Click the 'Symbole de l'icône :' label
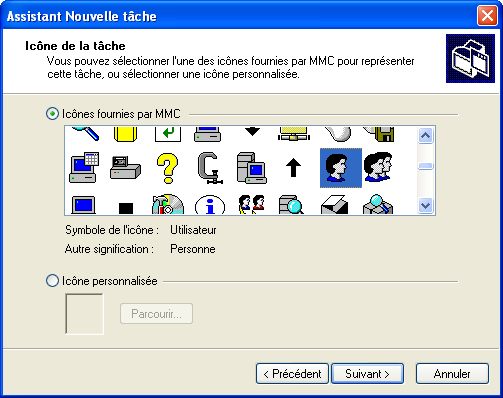Screen dimensions: 503x398 click(x=112, y=230)
